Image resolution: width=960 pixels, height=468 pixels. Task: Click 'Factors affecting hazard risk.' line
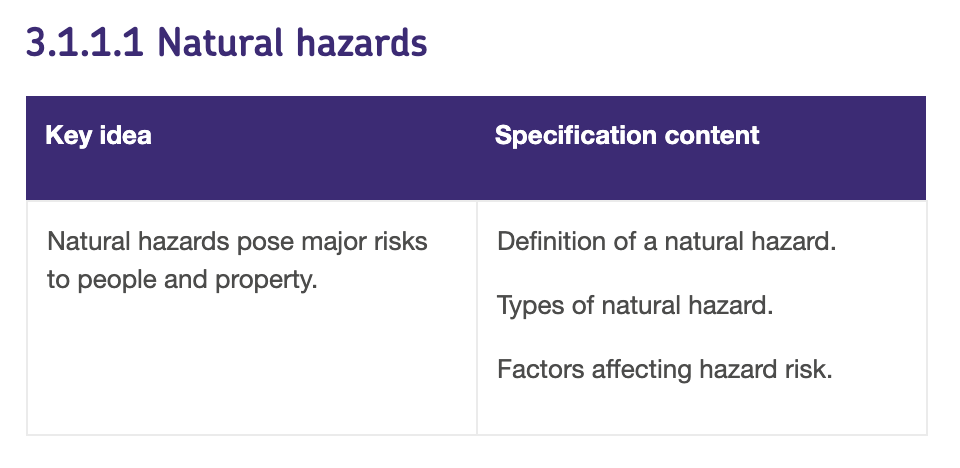pyautogui.click(x=664, y=369)
